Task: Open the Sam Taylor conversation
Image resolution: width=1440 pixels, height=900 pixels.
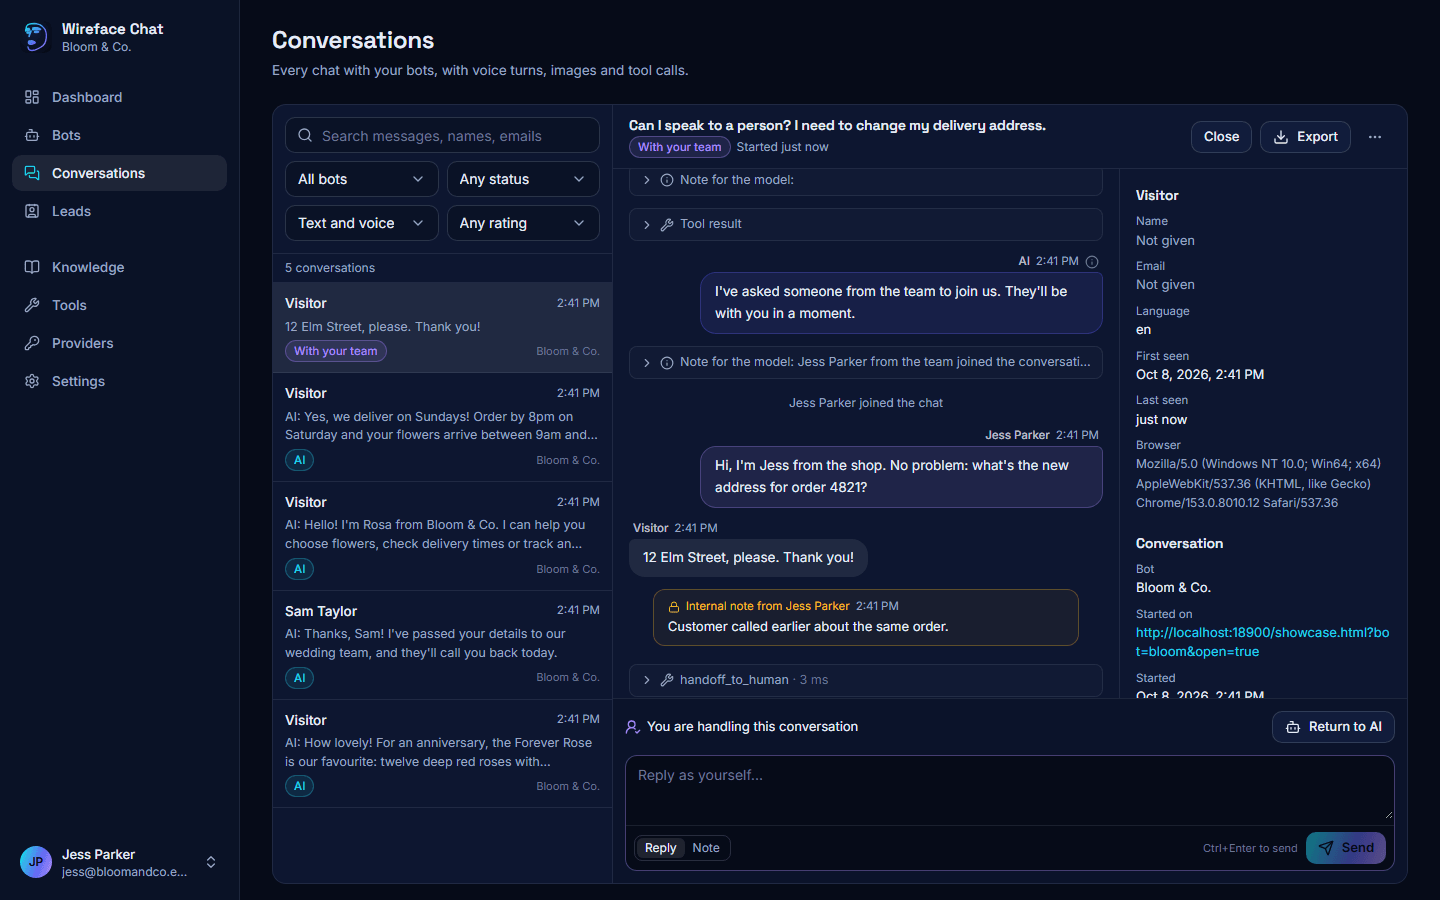Action: [442, 645]
